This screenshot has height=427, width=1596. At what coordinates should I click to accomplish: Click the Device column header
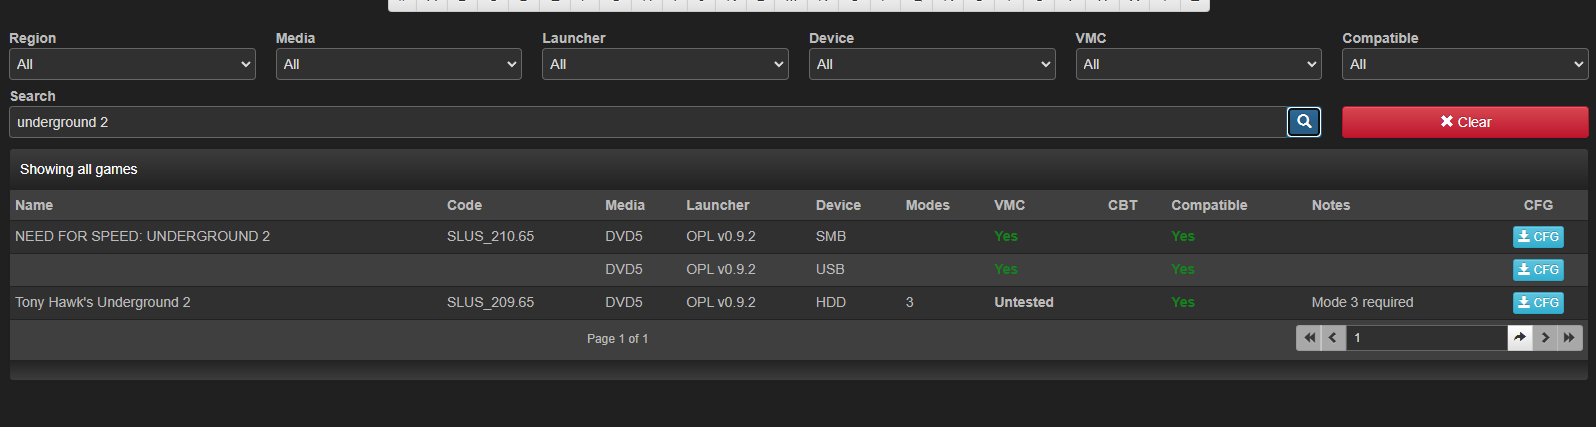click(x=838, y=205)
